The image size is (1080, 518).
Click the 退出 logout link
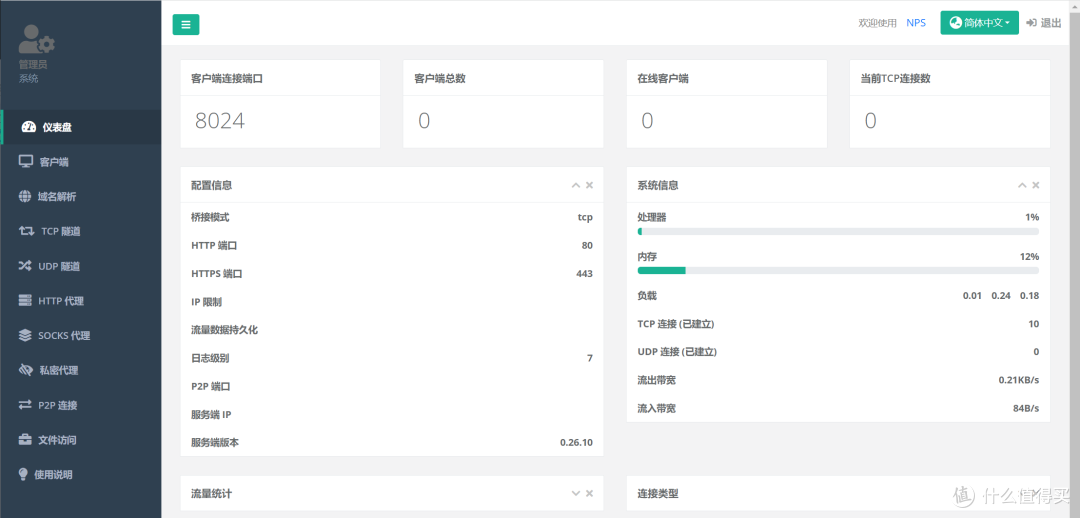(1043, 23)
